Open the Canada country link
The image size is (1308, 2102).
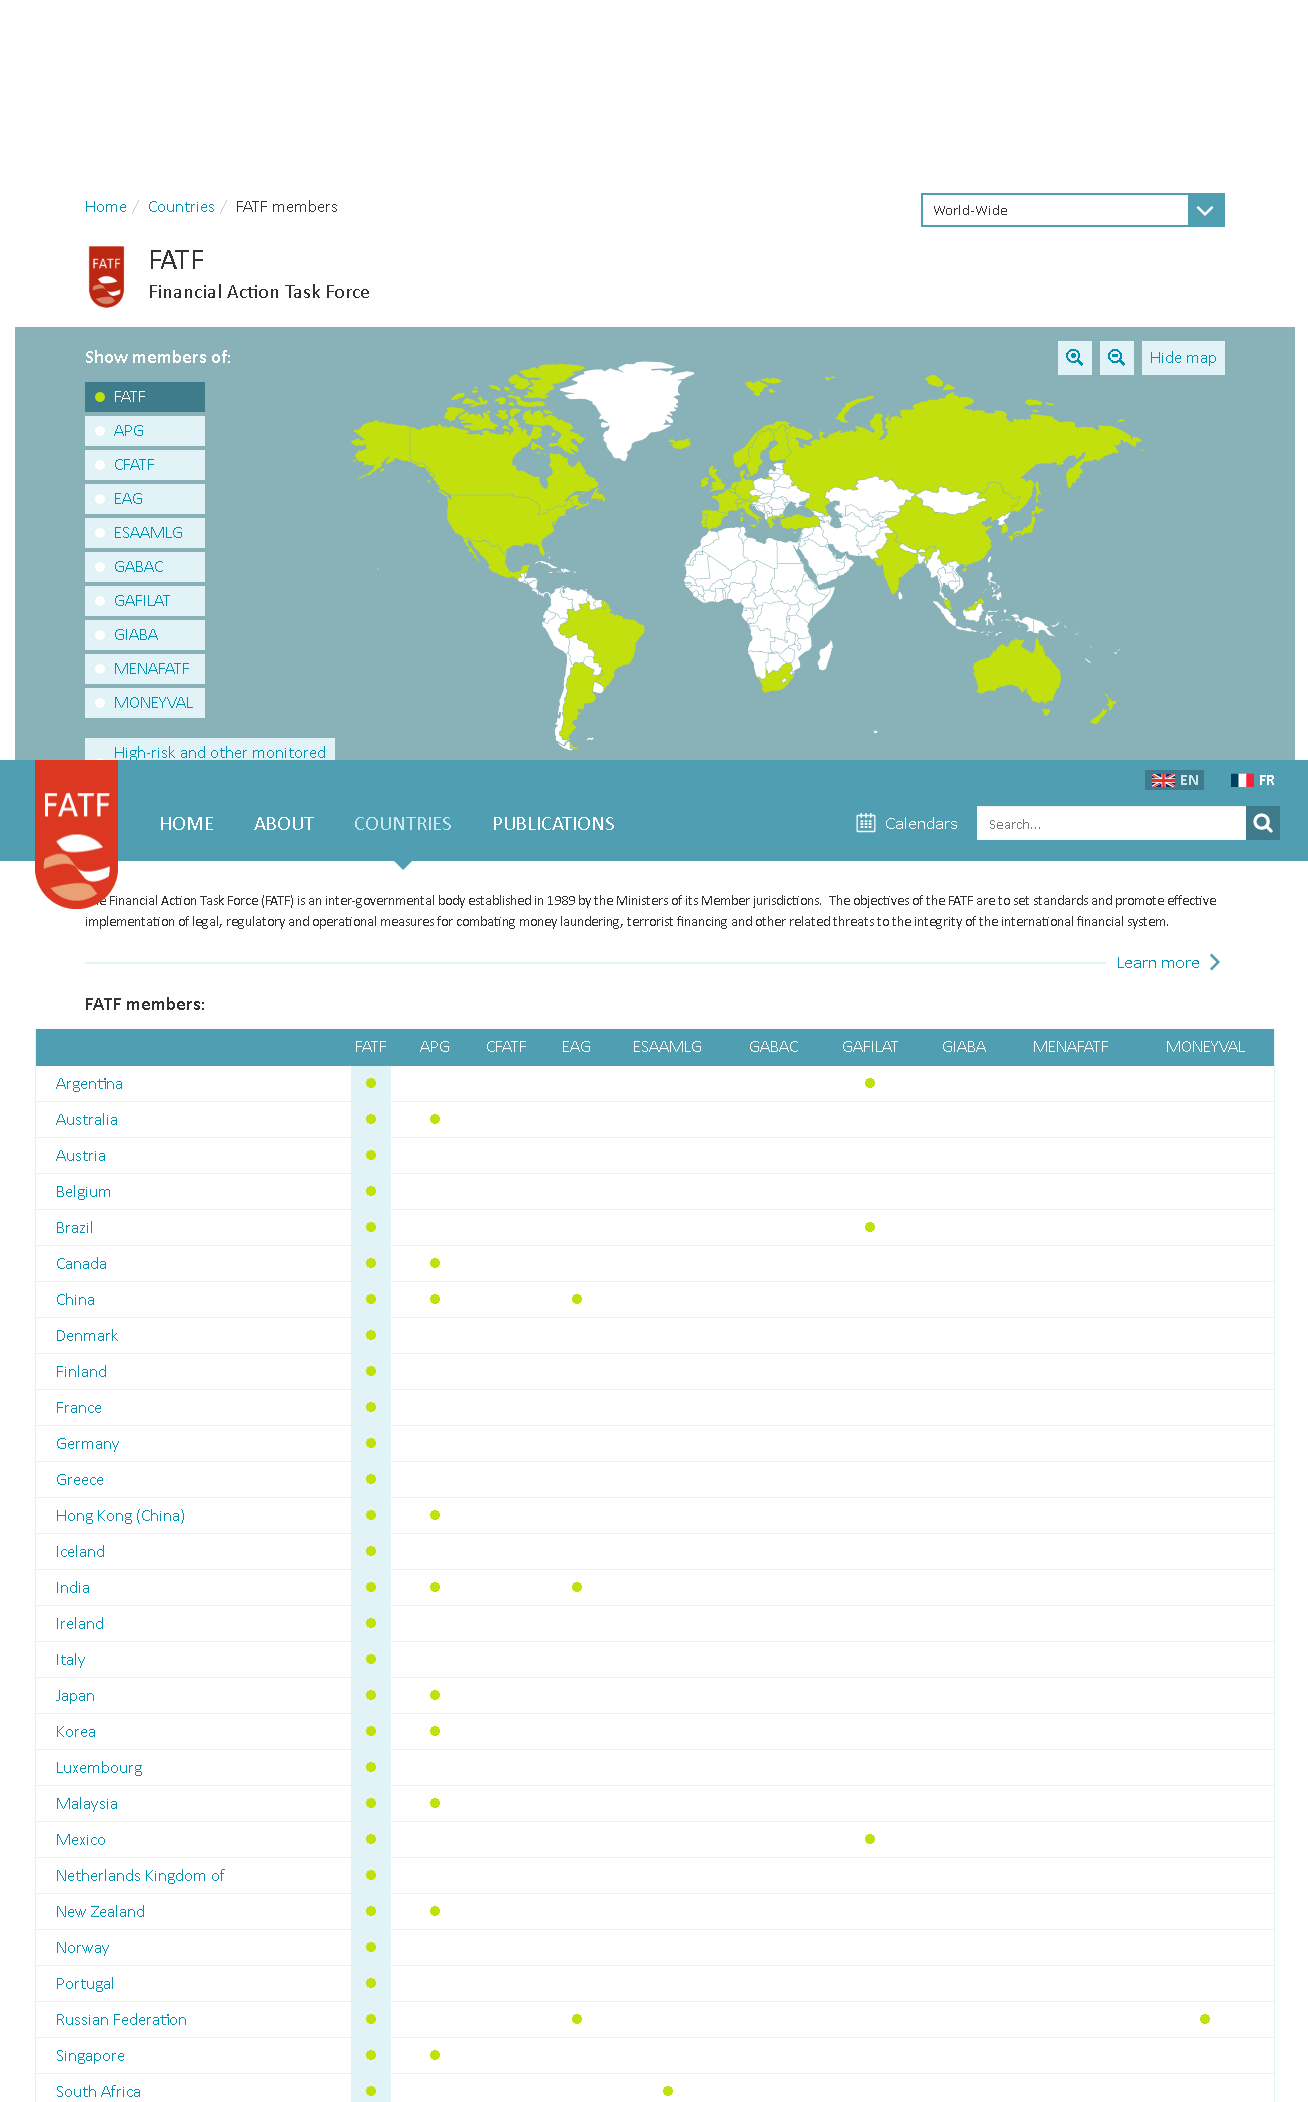coord(81,1264)
